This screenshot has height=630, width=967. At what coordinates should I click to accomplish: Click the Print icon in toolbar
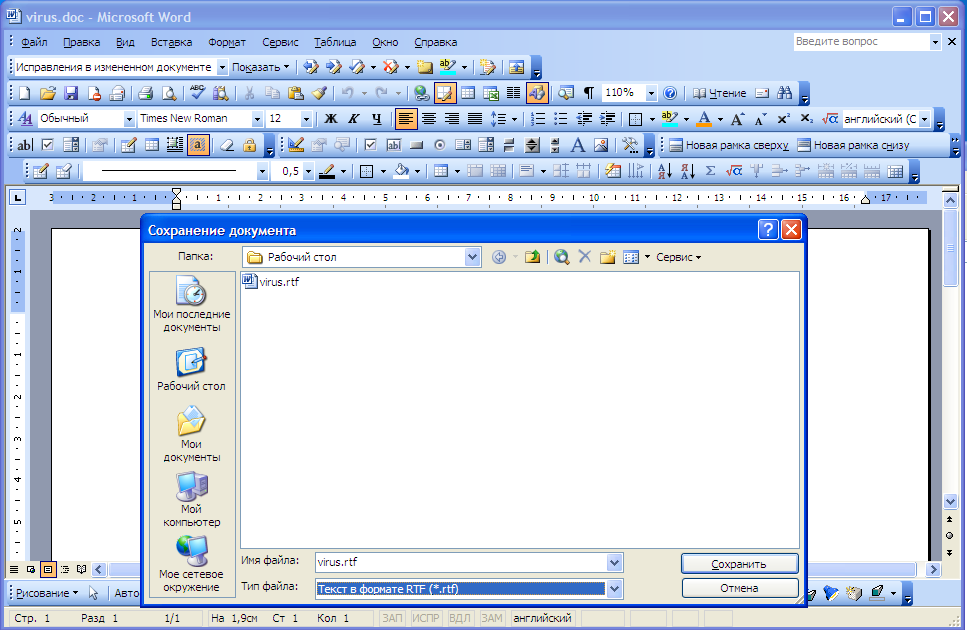[x=145, y=93]
